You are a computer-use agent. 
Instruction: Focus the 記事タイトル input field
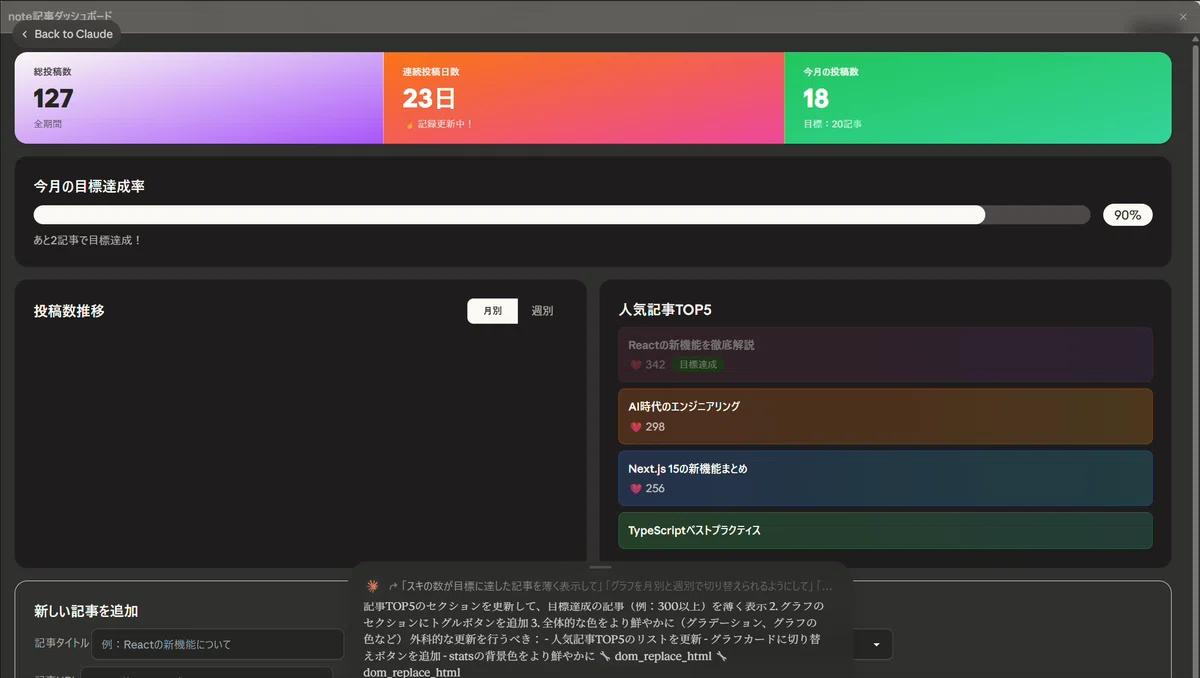tap(217, 644)
